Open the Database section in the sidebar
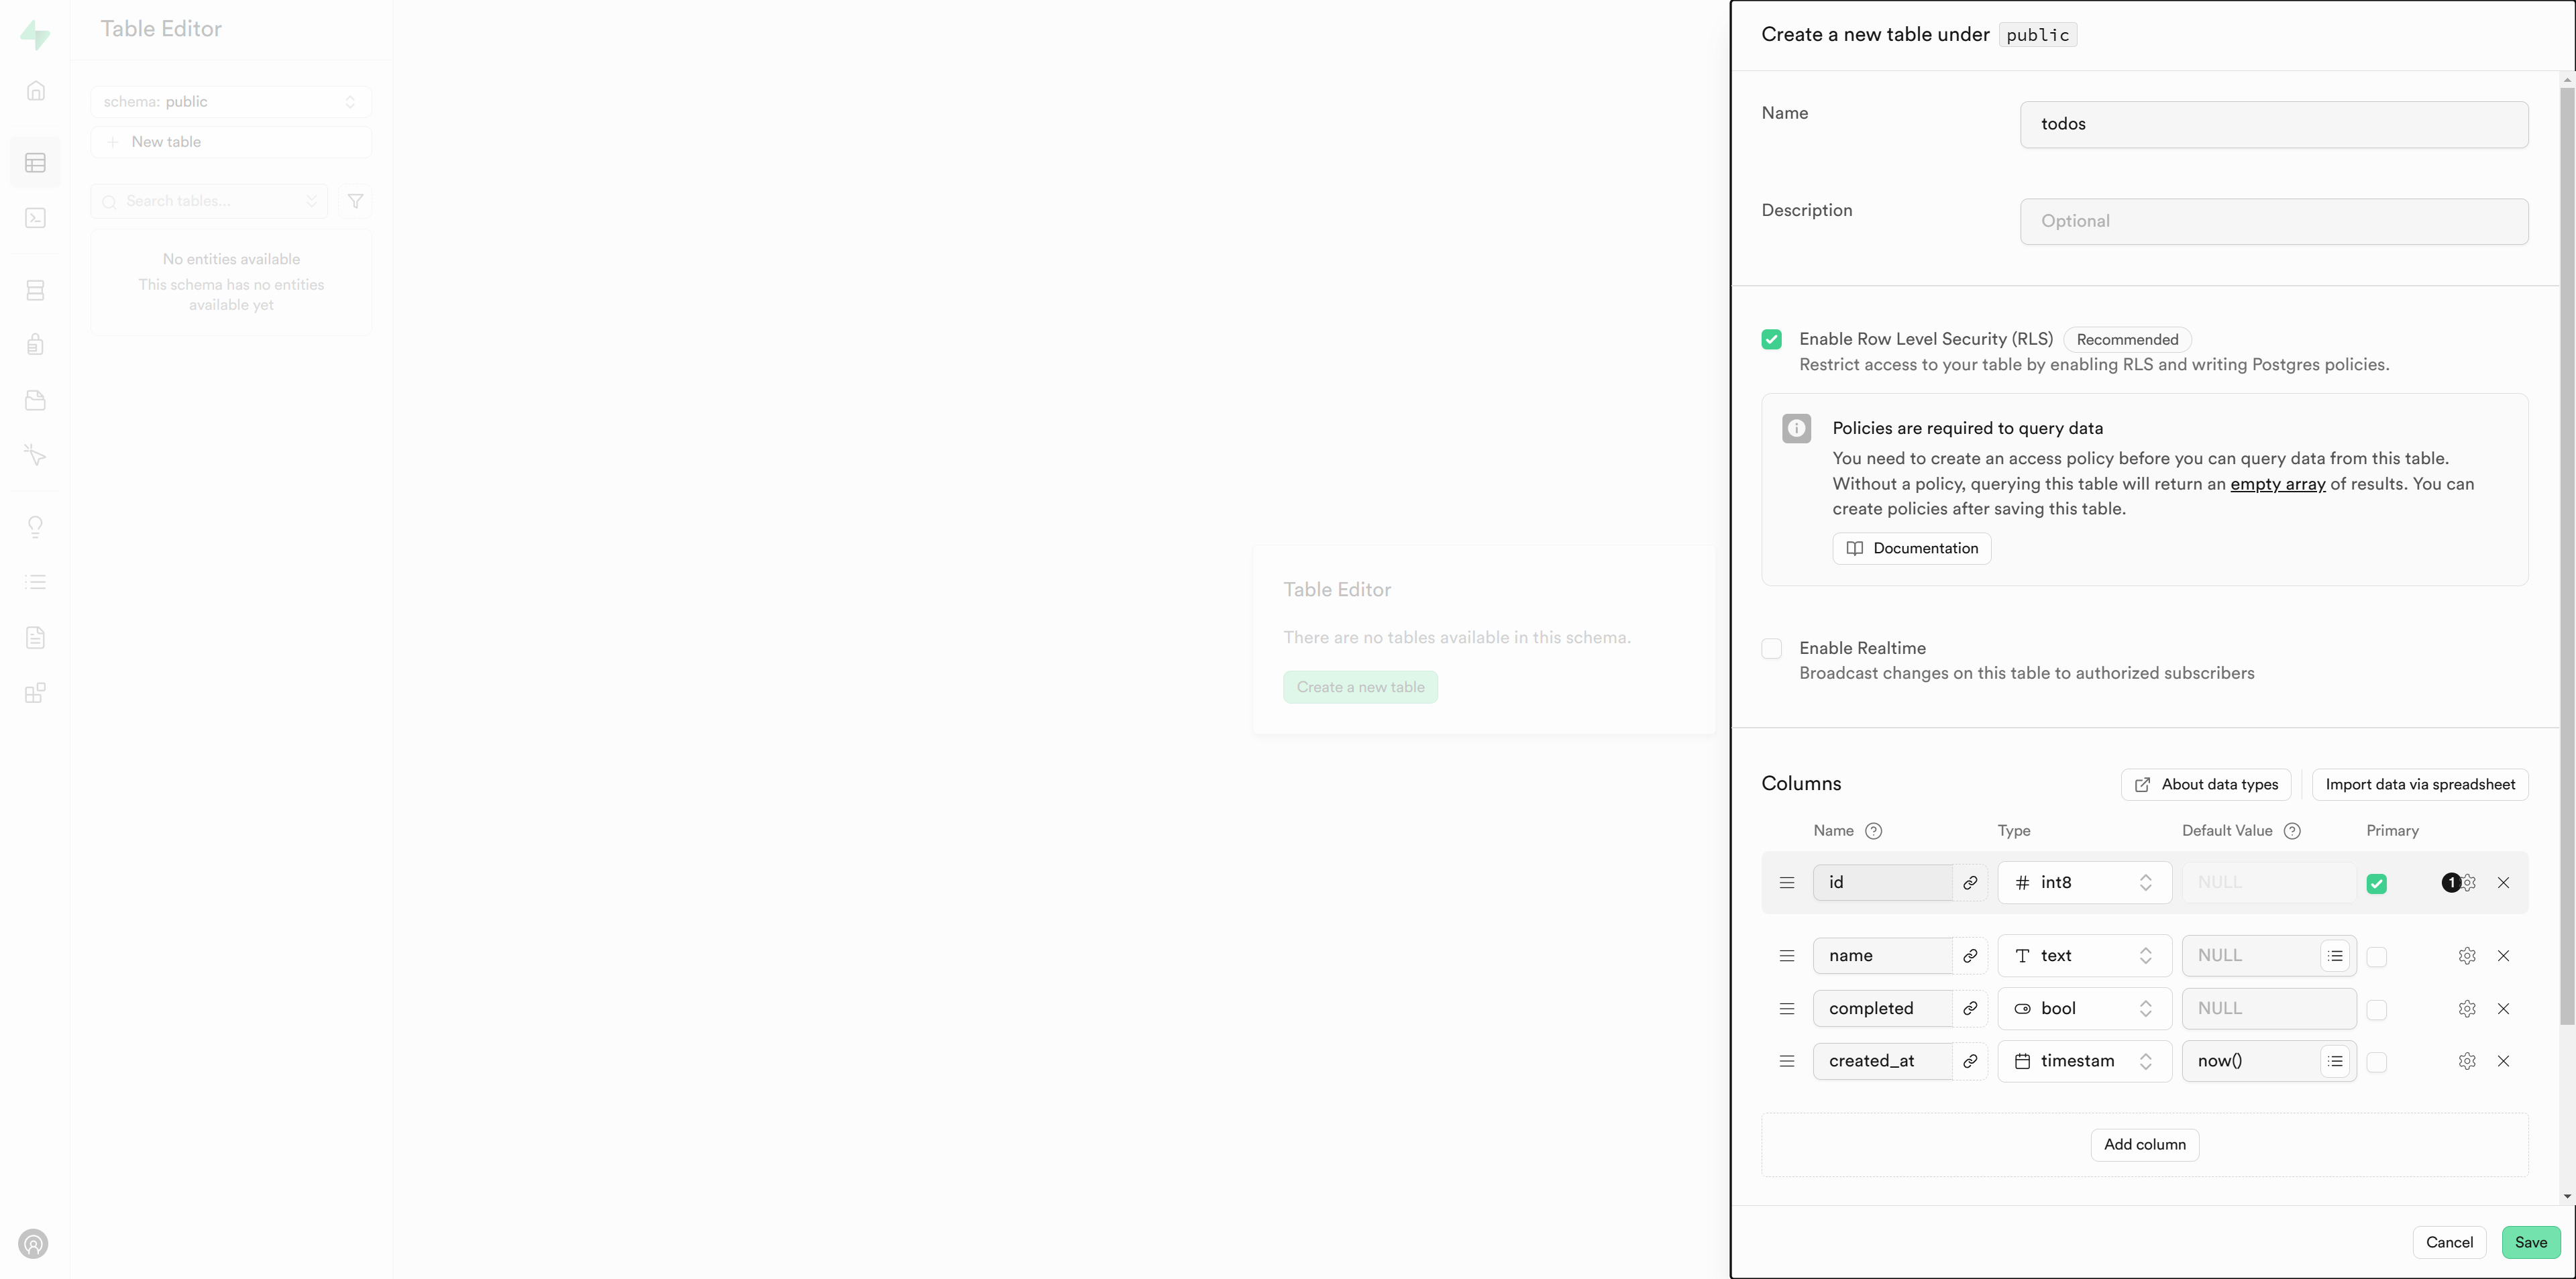The image size is (2576, 1279). 35,290
